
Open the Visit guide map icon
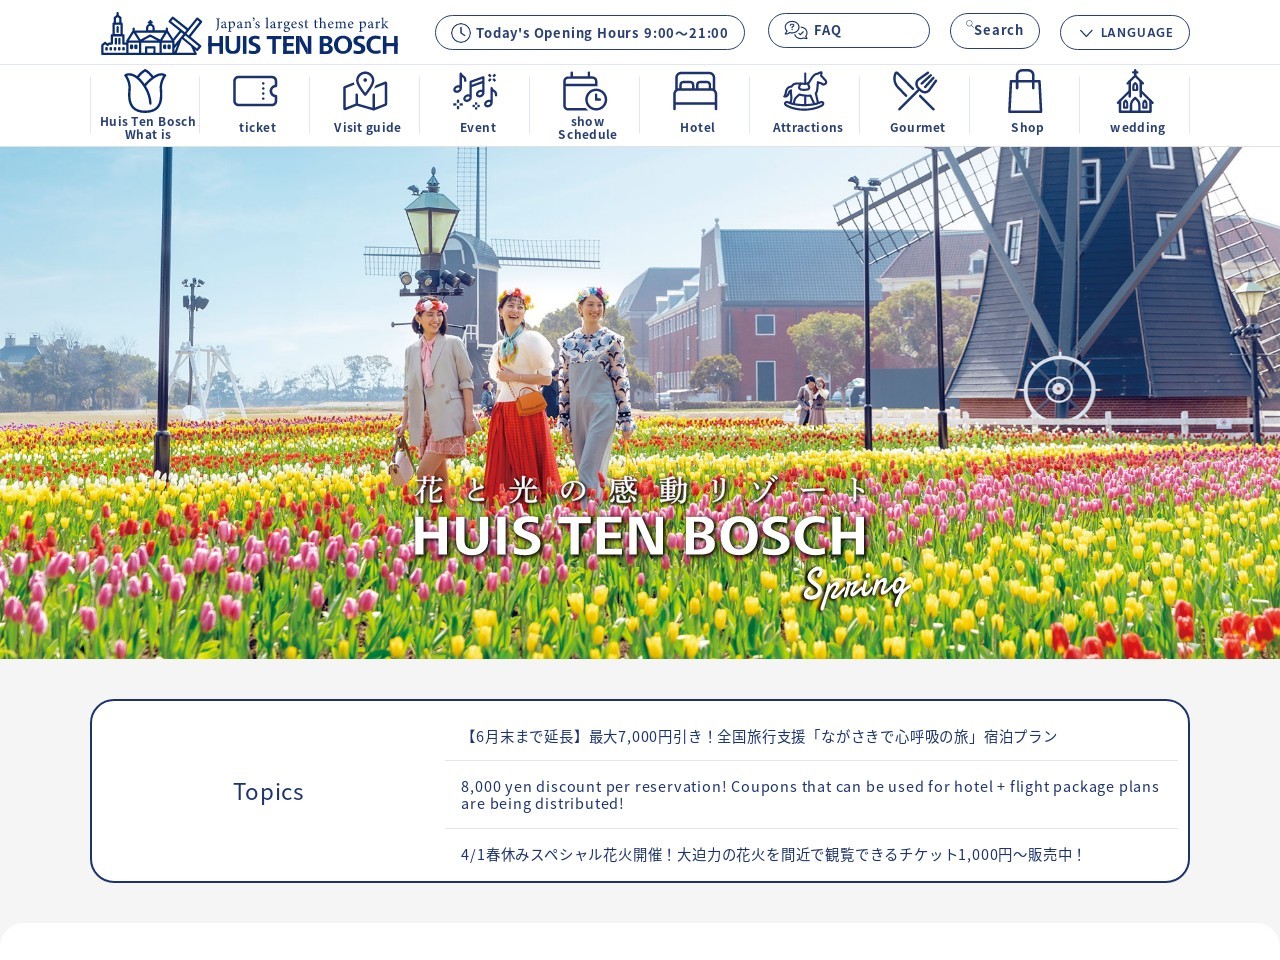[x=365, y=91]
